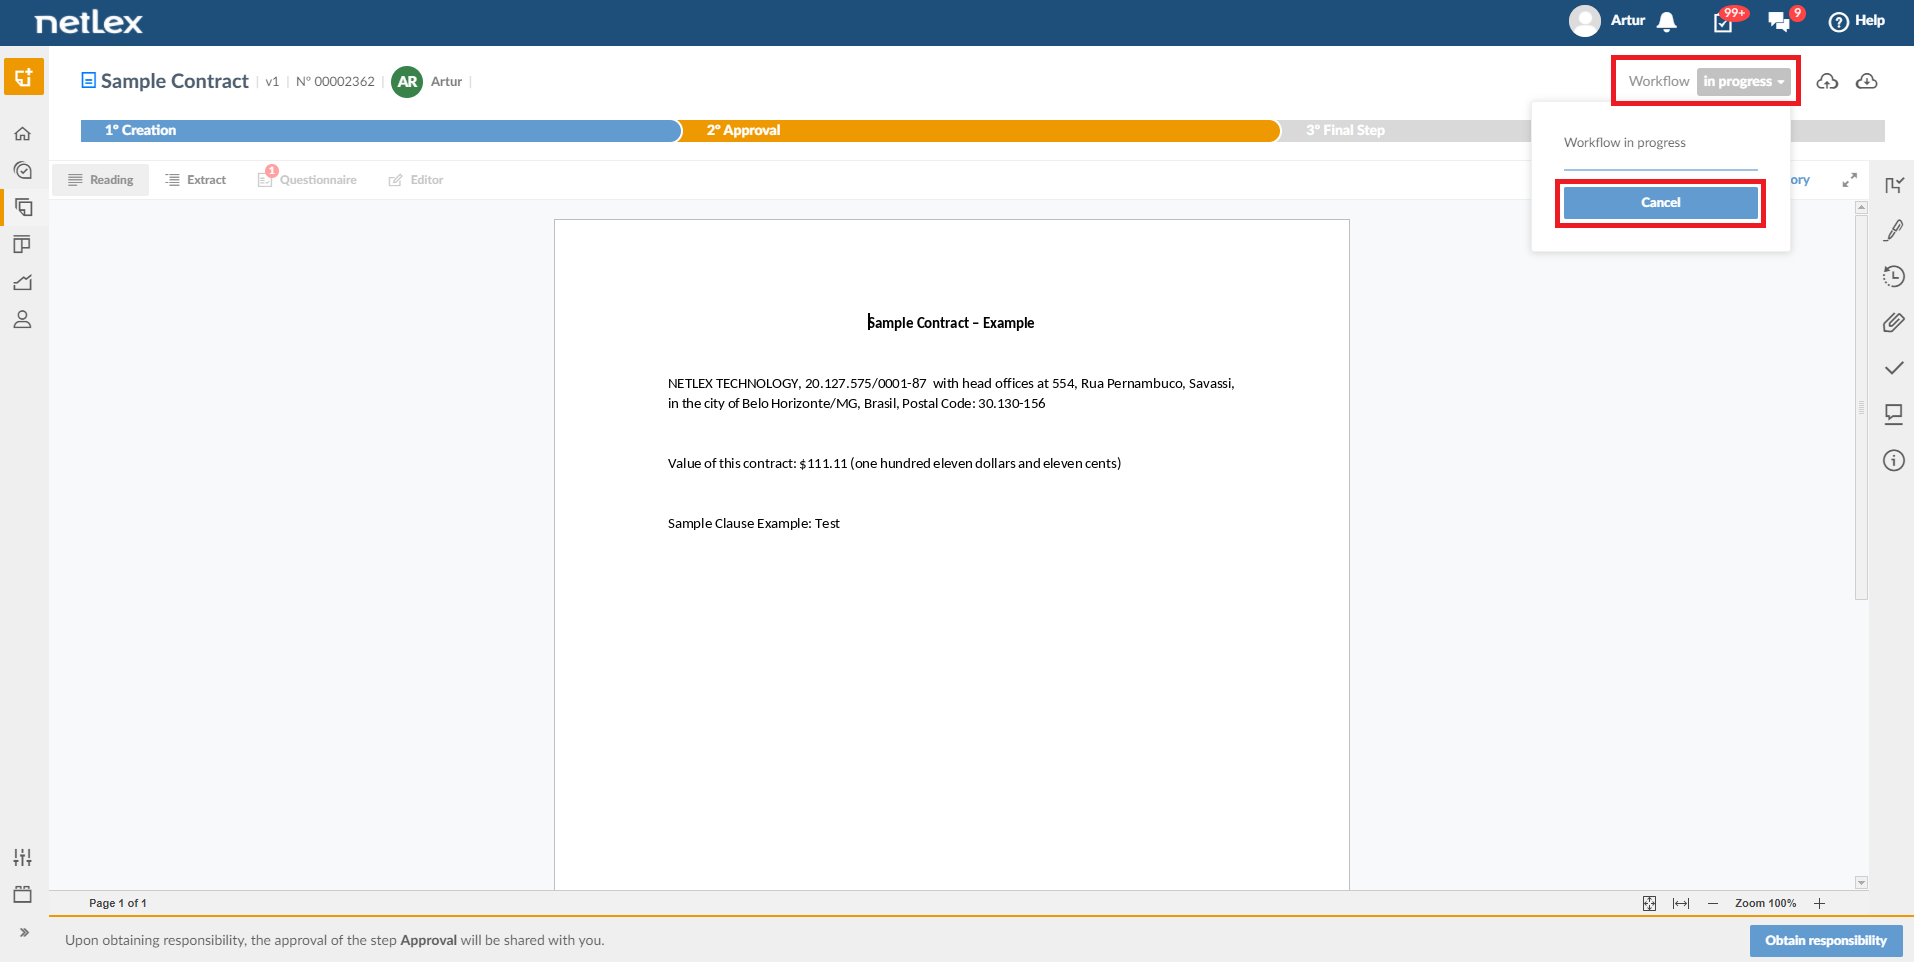Switch to the Questionnaire tab
The height and width of the screenshot is (962, 1914).
pyautogui.click(x=307, y=180)
